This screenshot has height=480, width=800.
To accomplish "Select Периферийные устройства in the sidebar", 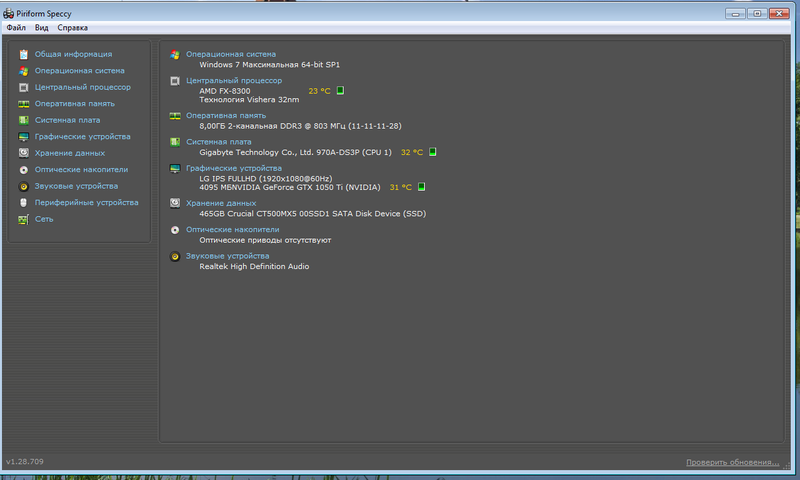I will (87, 203).
